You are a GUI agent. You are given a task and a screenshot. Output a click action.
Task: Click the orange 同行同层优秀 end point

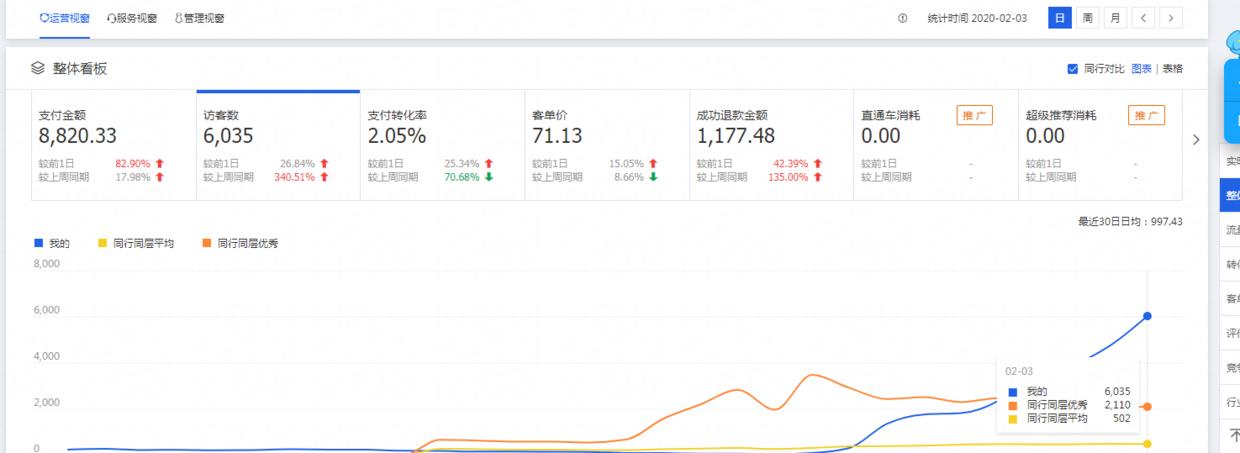1147,407
